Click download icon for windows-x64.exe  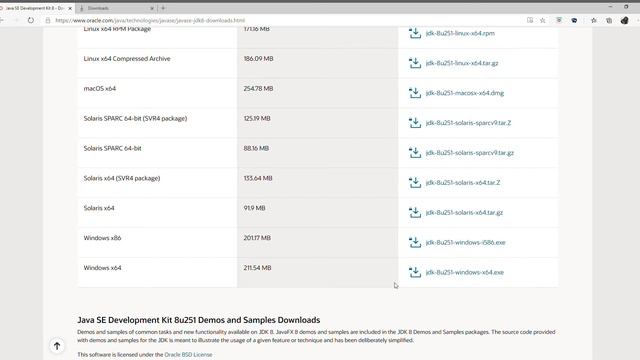pos(415,272)
